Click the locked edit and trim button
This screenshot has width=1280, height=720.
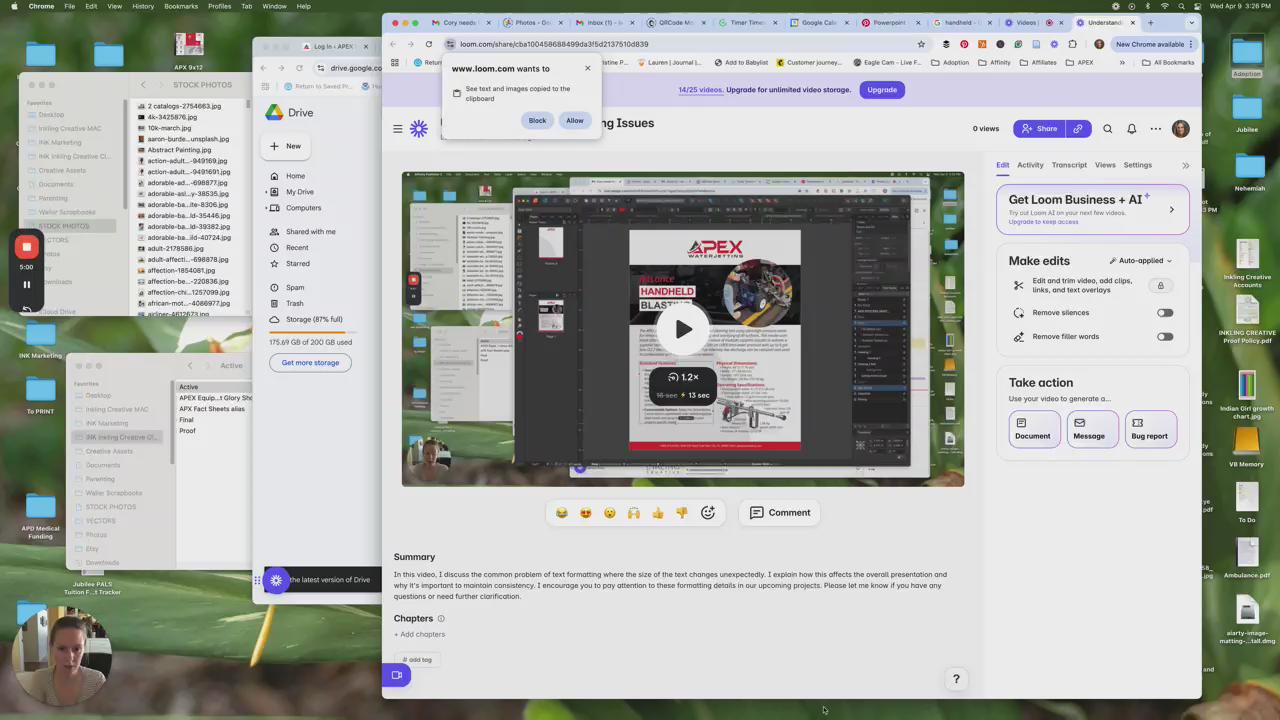tap(1160, 286)
